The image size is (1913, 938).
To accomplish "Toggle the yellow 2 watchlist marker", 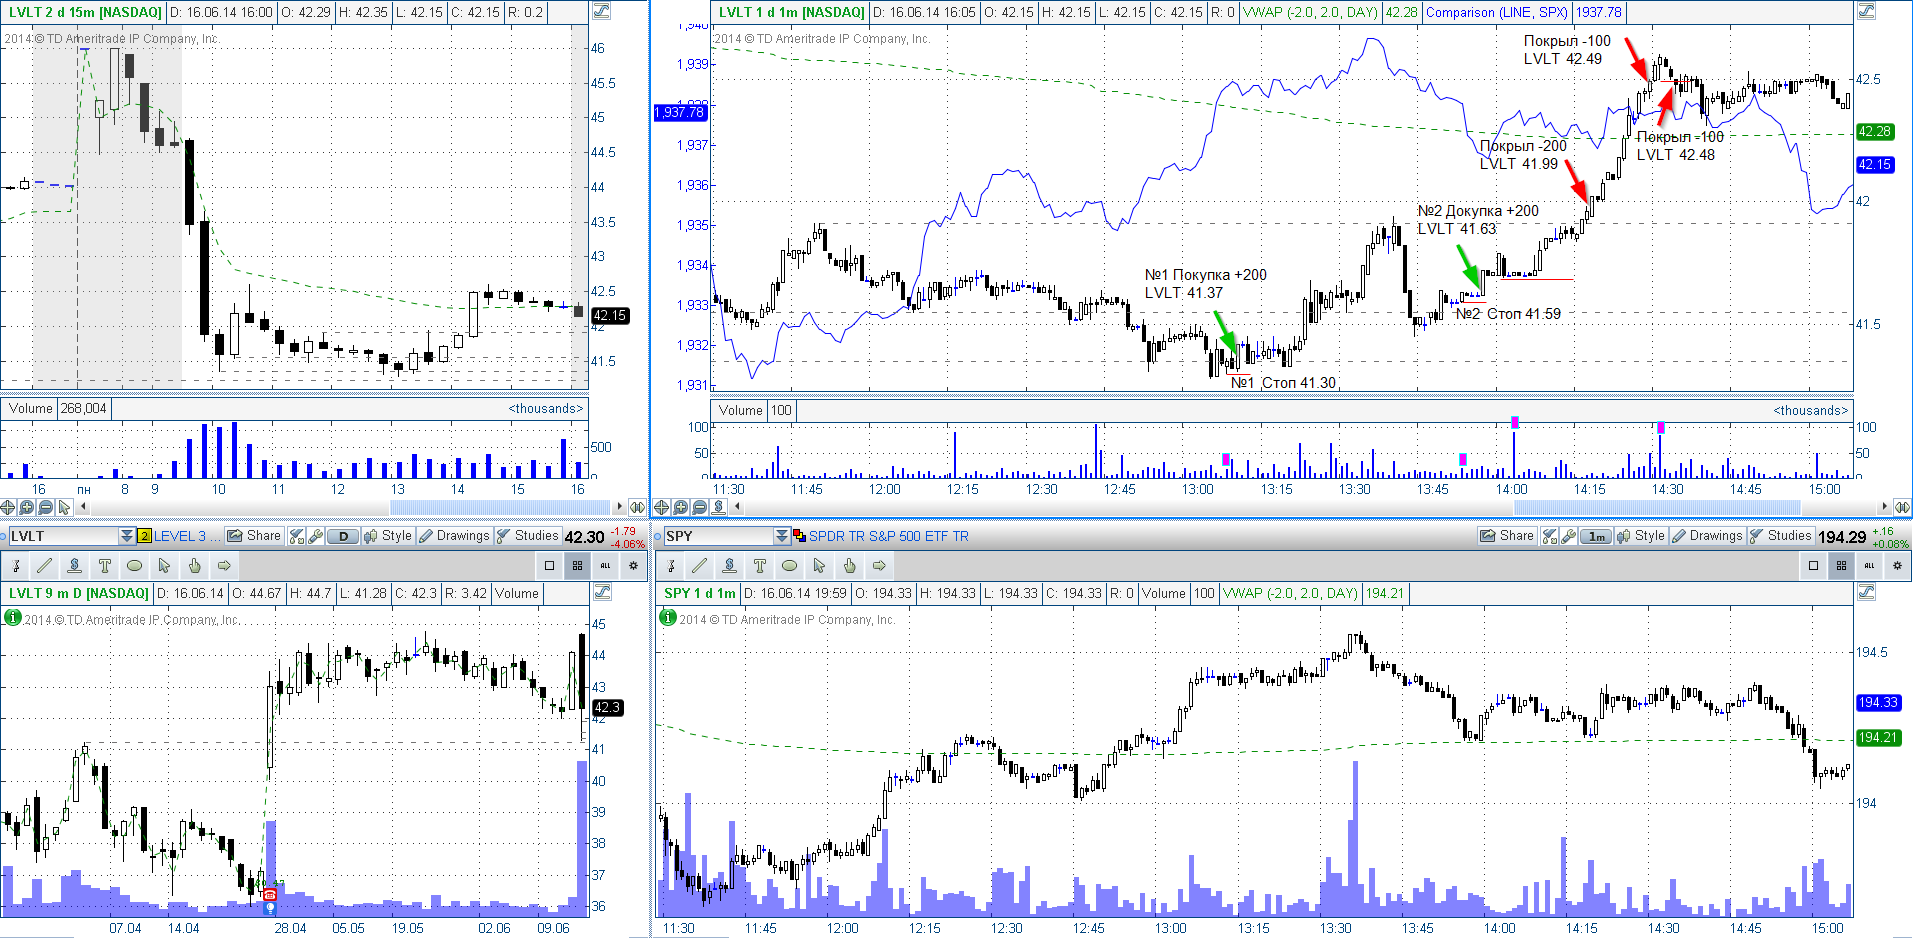I will (x=144, y=536).
